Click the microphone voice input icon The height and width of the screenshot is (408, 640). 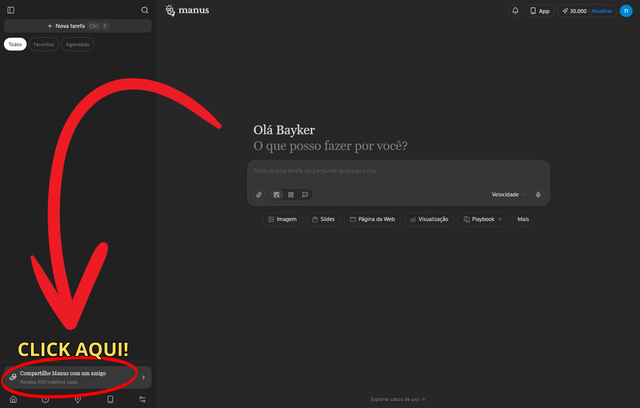[538, 195]
